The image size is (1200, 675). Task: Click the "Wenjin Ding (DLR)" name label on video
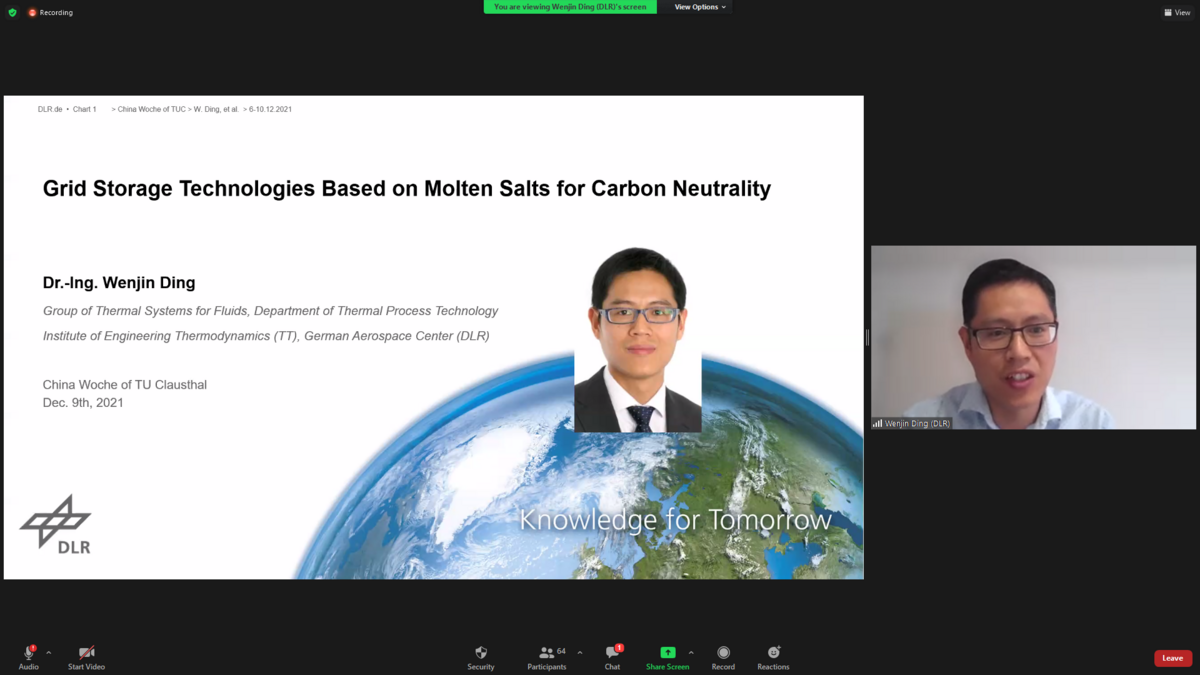point(911,423)
